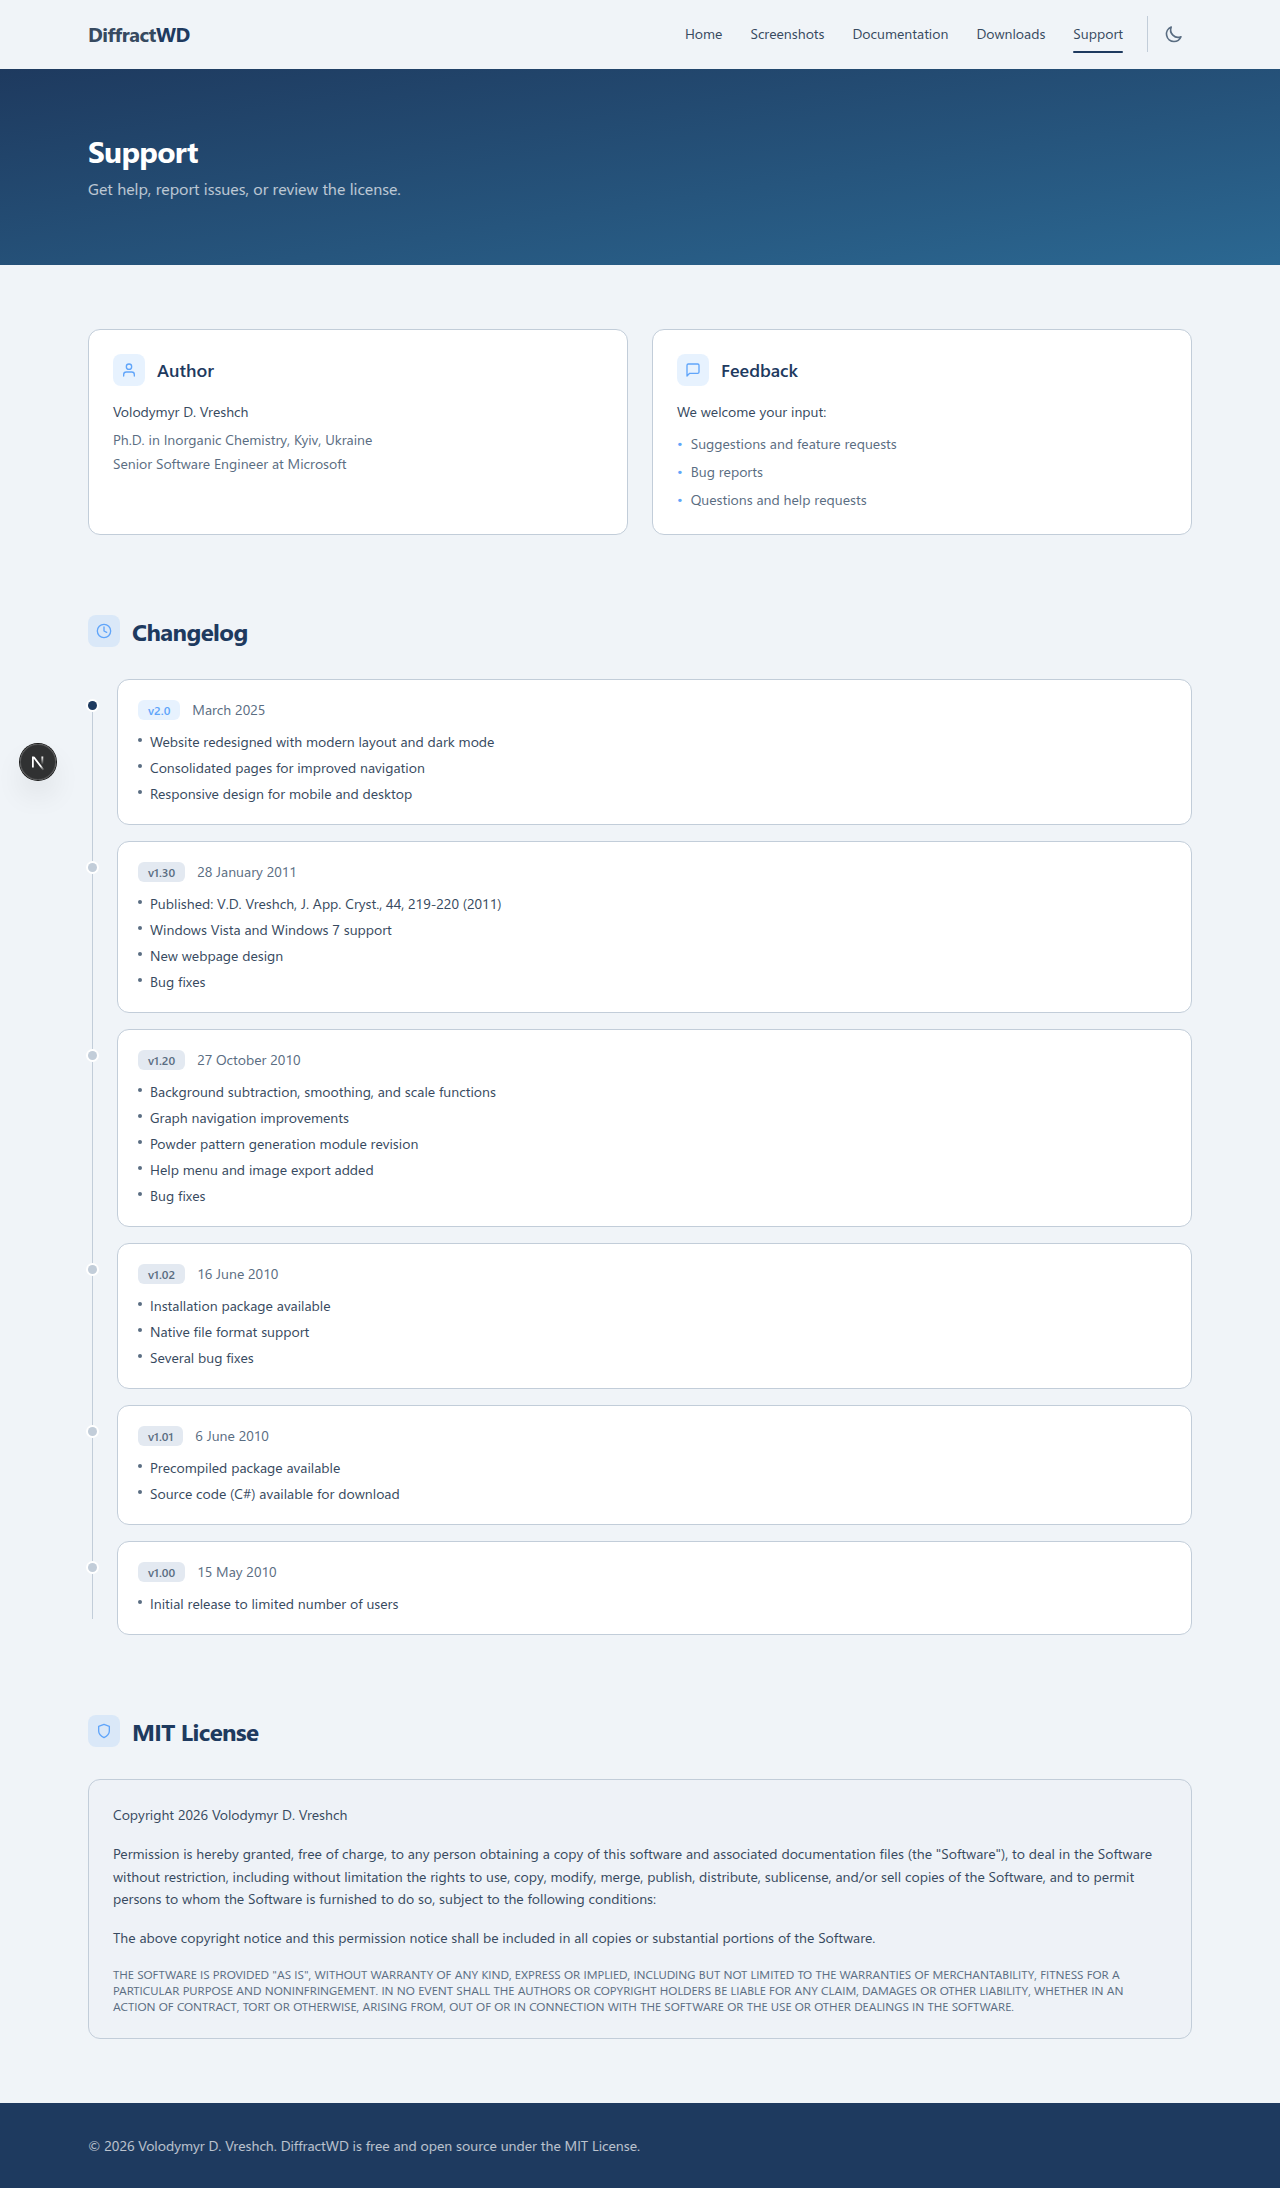
Task: Click the v1.00 version badge
Action: point(161,1573)
